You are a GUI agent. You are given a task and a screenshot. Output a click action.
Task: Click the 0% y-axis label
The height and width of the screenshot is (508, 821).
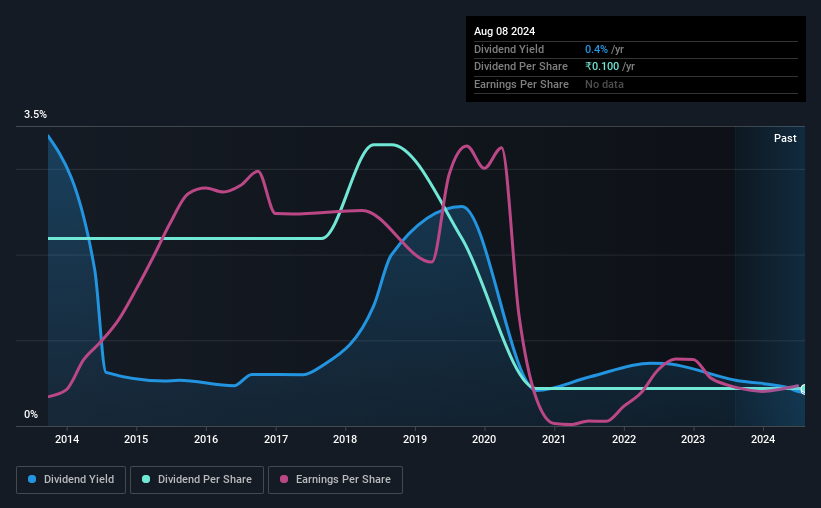[31, 414]
